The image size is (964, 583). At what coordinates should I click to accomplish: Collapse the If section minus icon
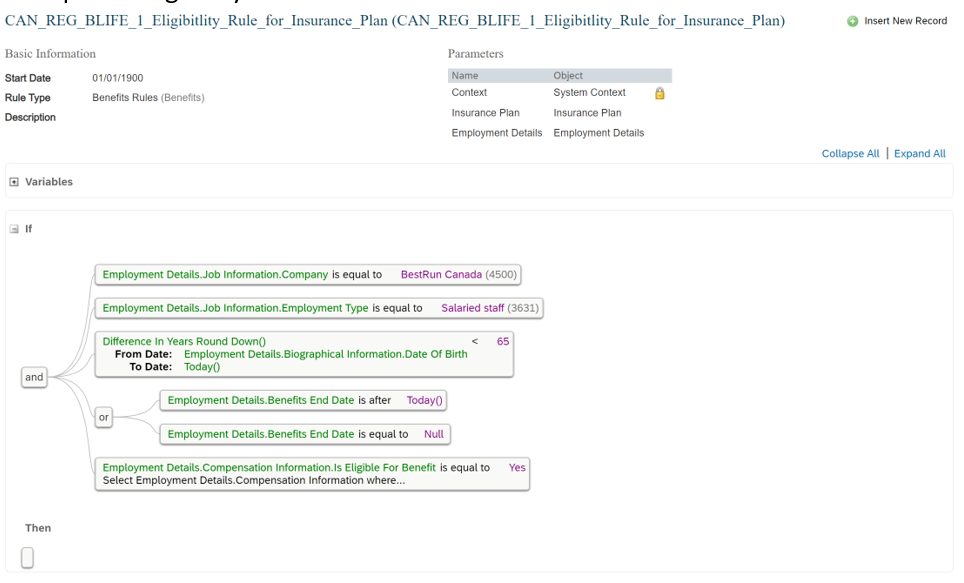14,229
